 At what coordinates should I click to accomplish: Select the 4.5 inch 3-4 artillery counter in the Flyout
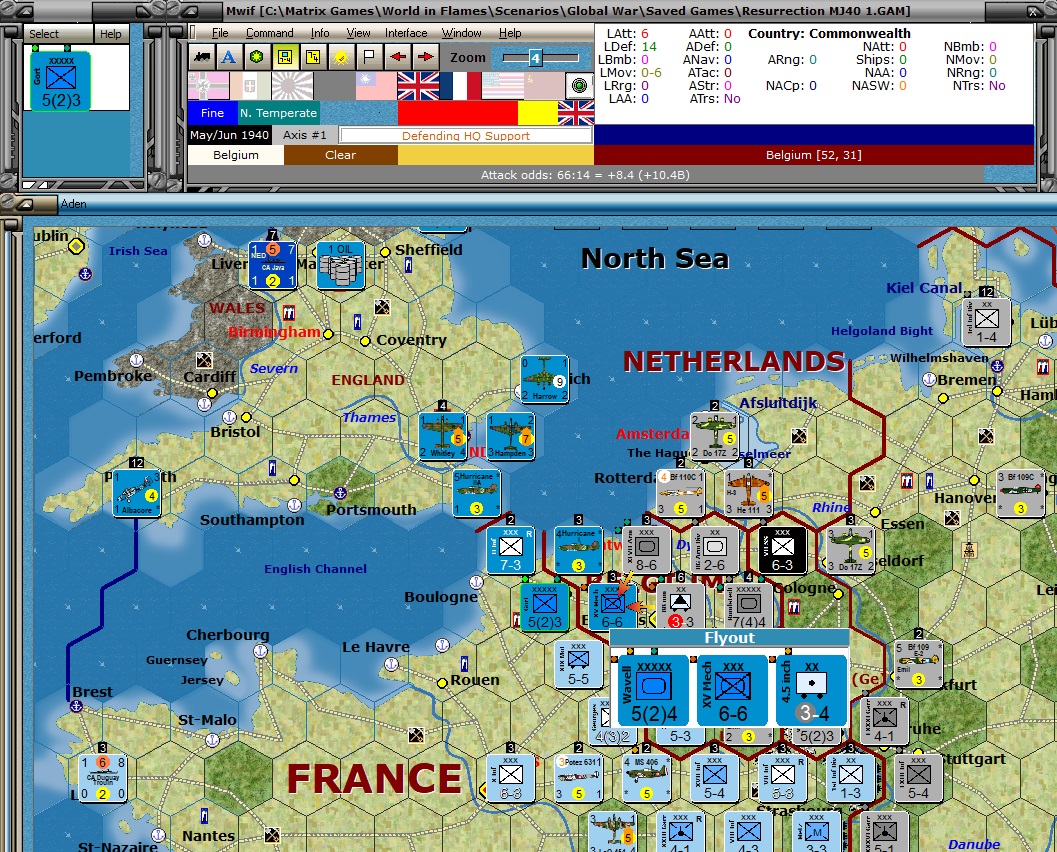[812, 692]
